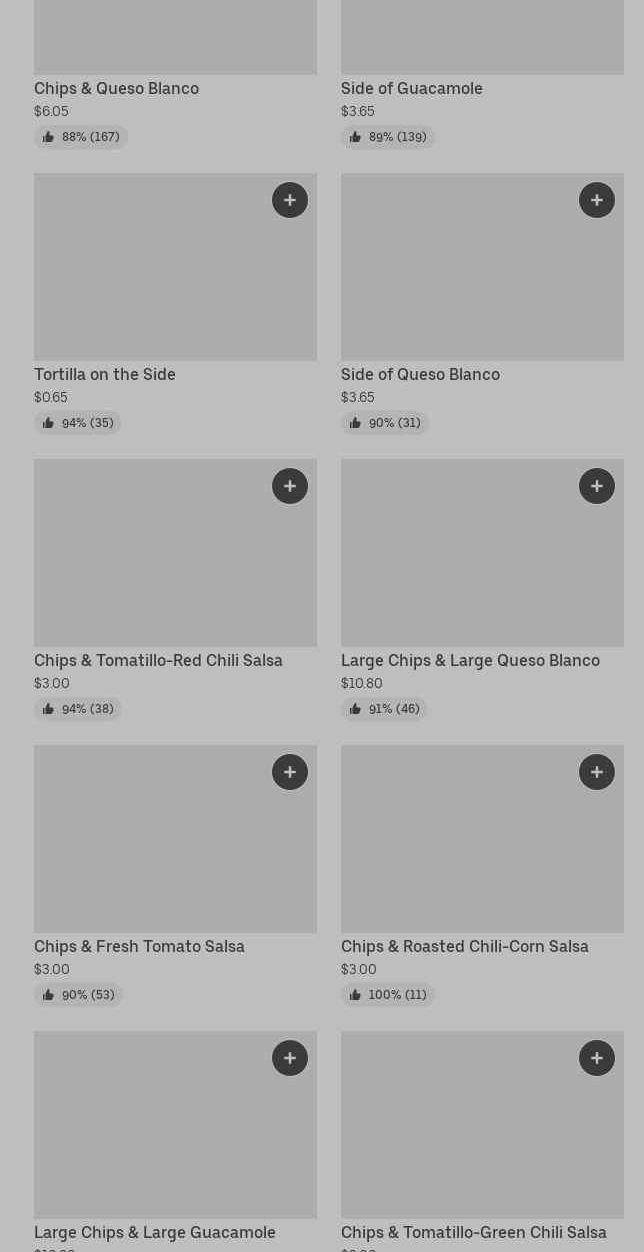
Task: Click the 94% (38) thumbs-up rating
Action: point(78,709)
